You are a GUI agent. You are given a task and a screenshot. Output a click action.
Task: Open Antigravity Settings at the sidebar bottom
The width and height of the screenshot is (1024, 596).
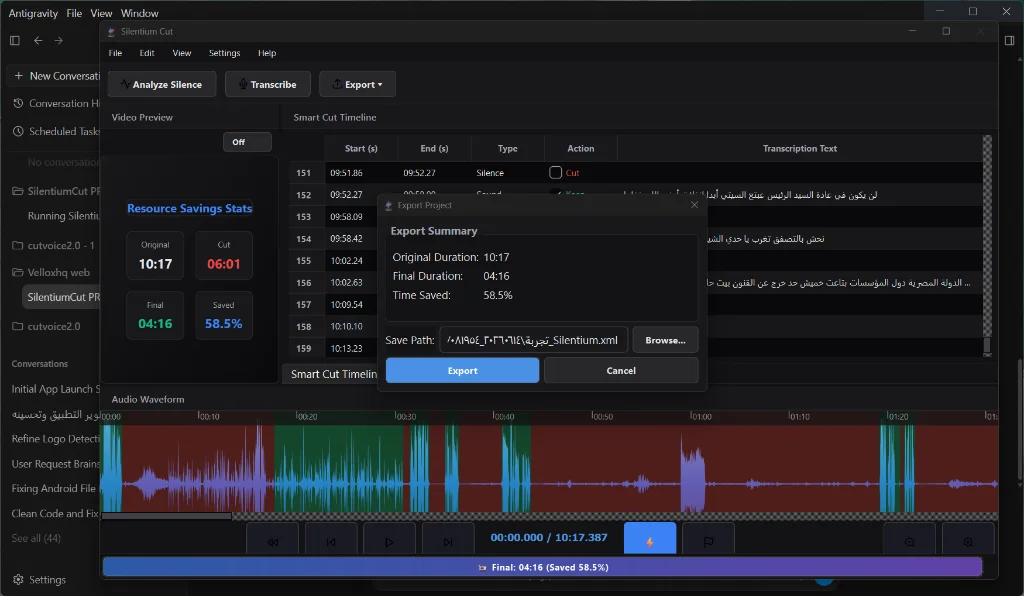(x=39, y=580)
